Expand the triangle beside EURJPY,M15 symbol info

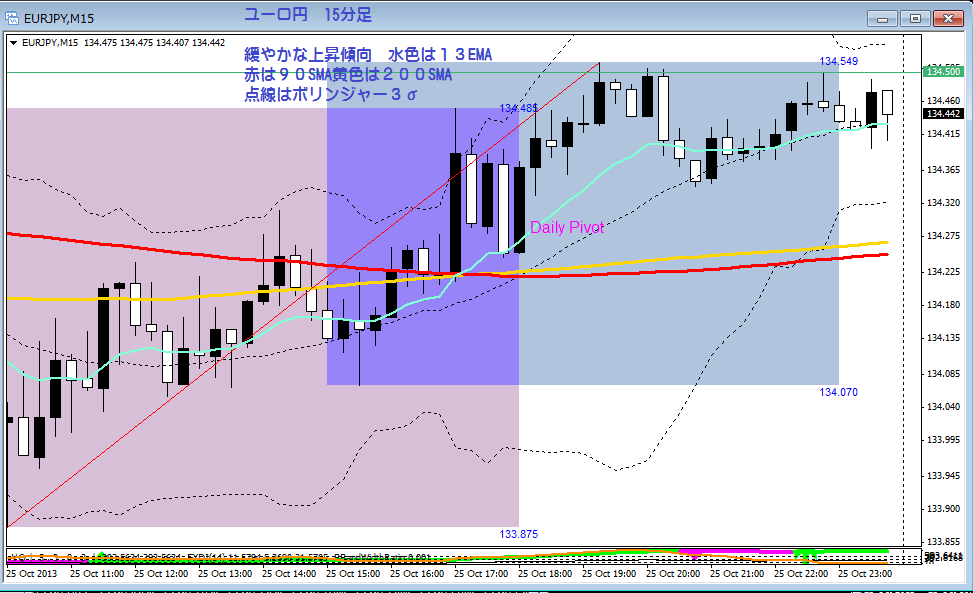point(13,43)
